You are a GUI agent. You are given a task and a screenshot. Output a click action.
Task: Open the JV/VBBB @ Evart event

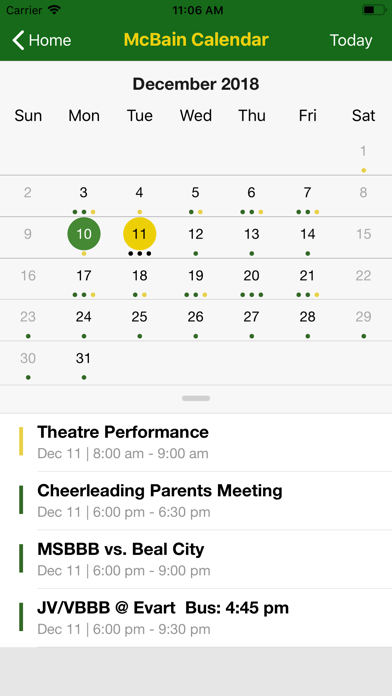tap(196, 618)
